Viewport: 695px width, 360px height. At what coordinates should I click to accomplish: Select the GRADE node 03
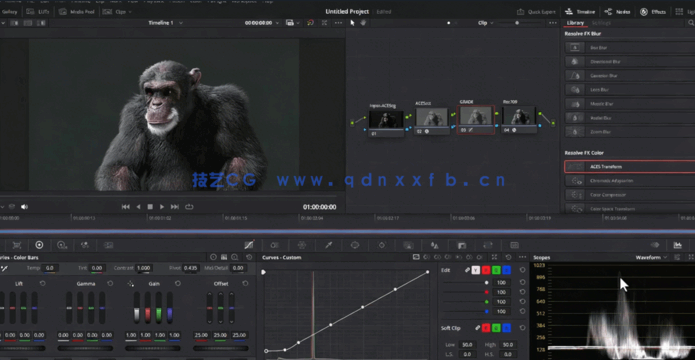click(476, 119)
